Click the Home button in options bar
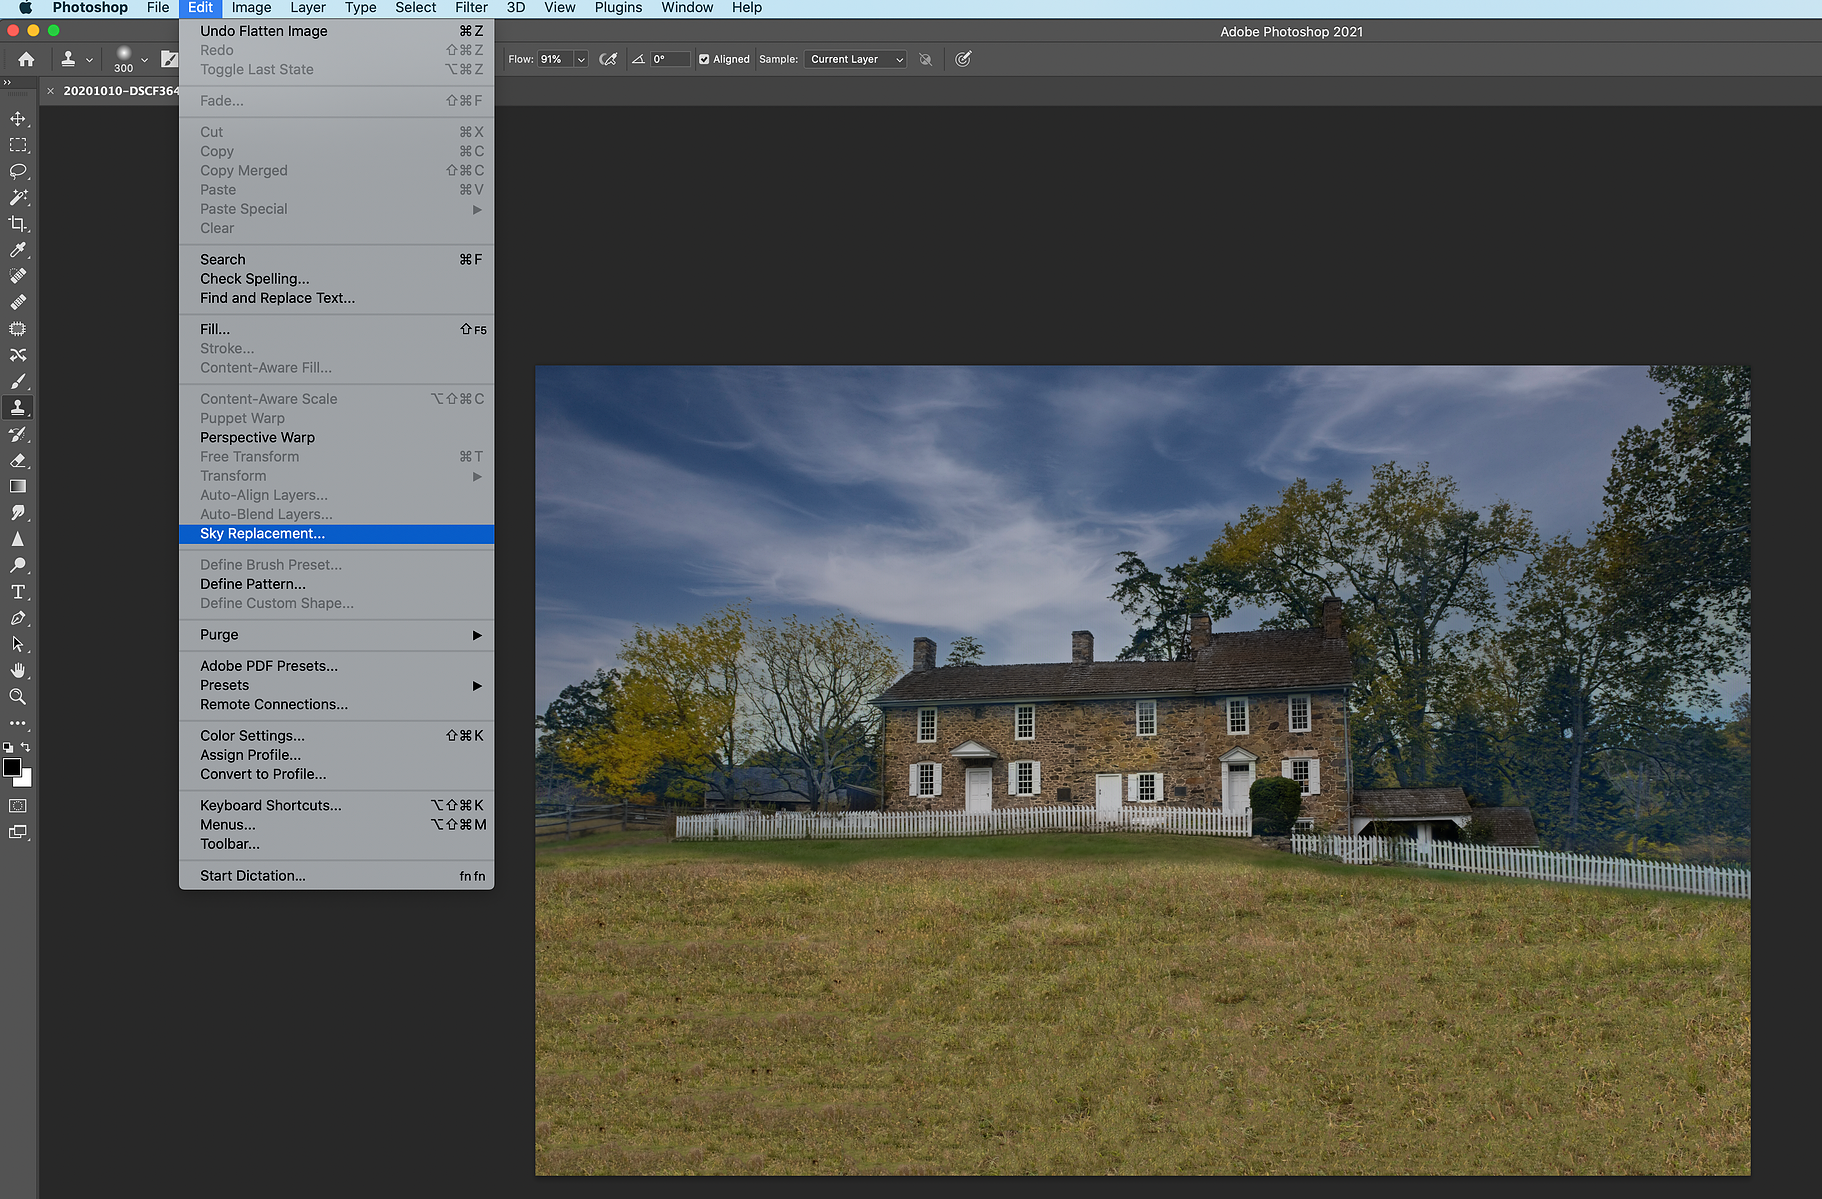The width and height of the screenshot is (1822, 1199). coord(26,59)
